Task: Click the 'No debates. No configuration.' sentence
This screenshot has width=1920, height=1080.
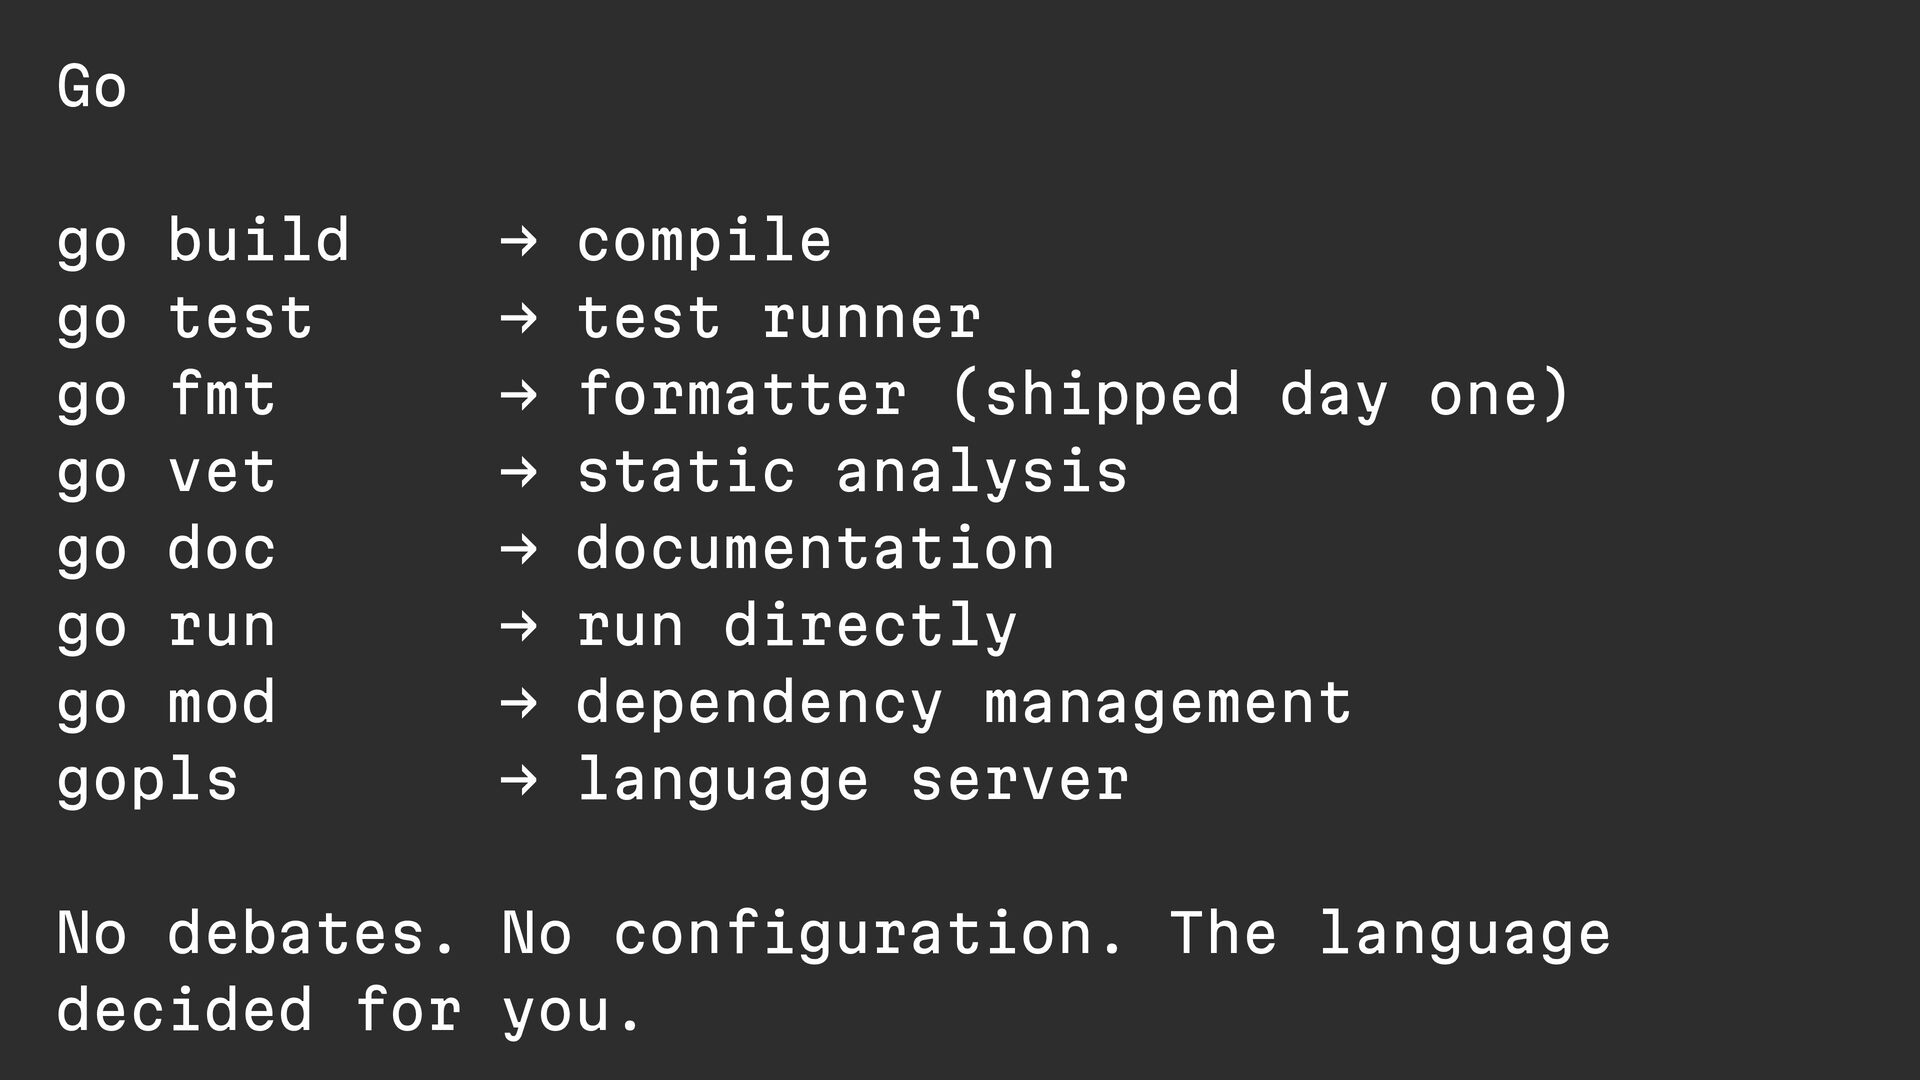Action: point(590,936)
